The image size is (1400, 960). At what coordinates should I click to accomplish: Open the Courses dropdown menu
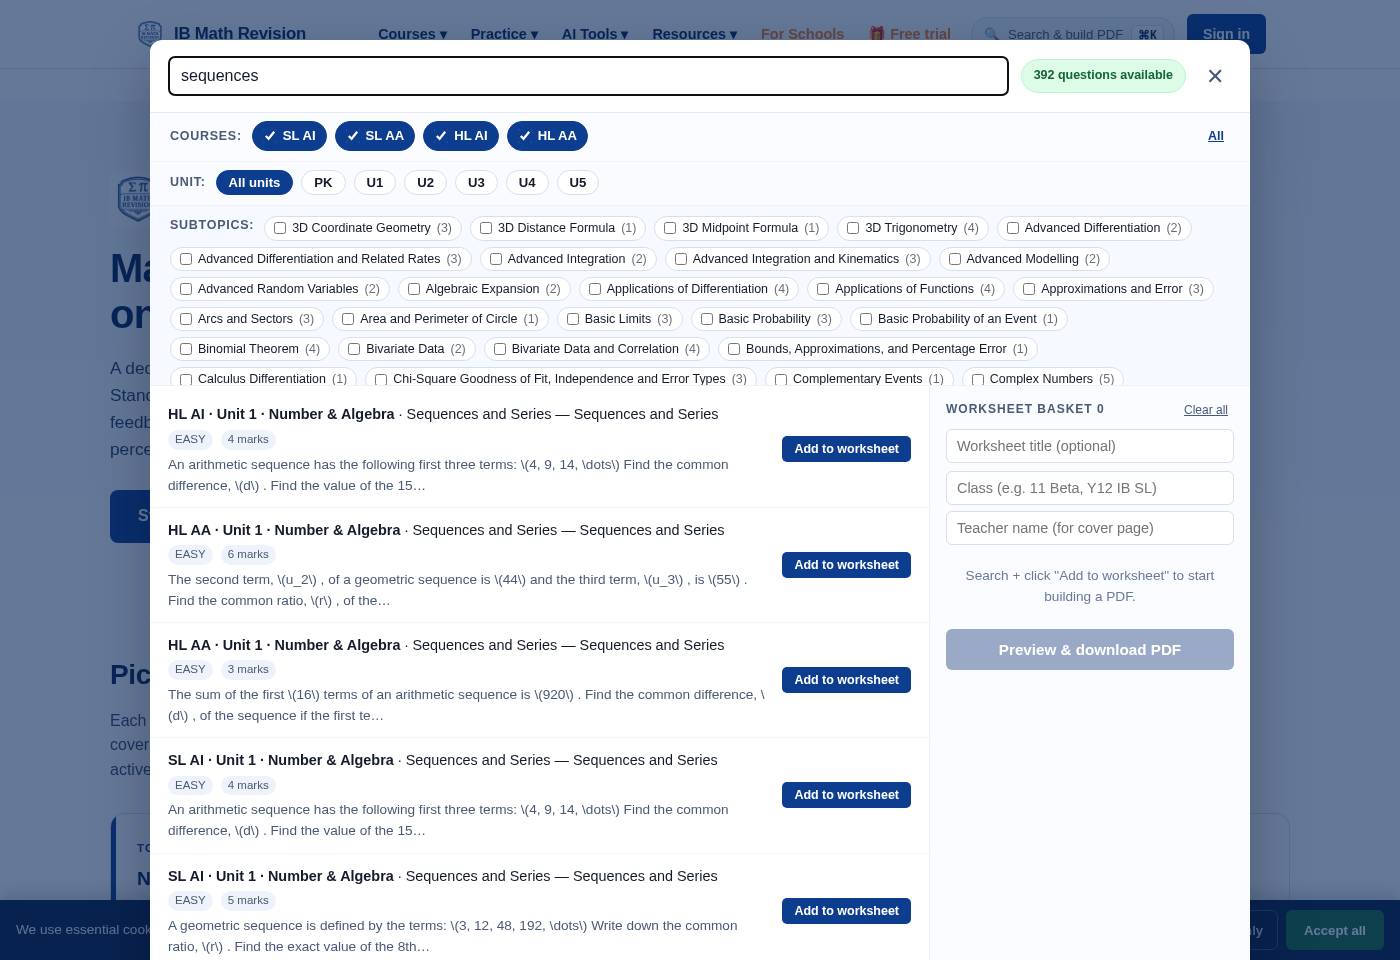tap(412, 34)
